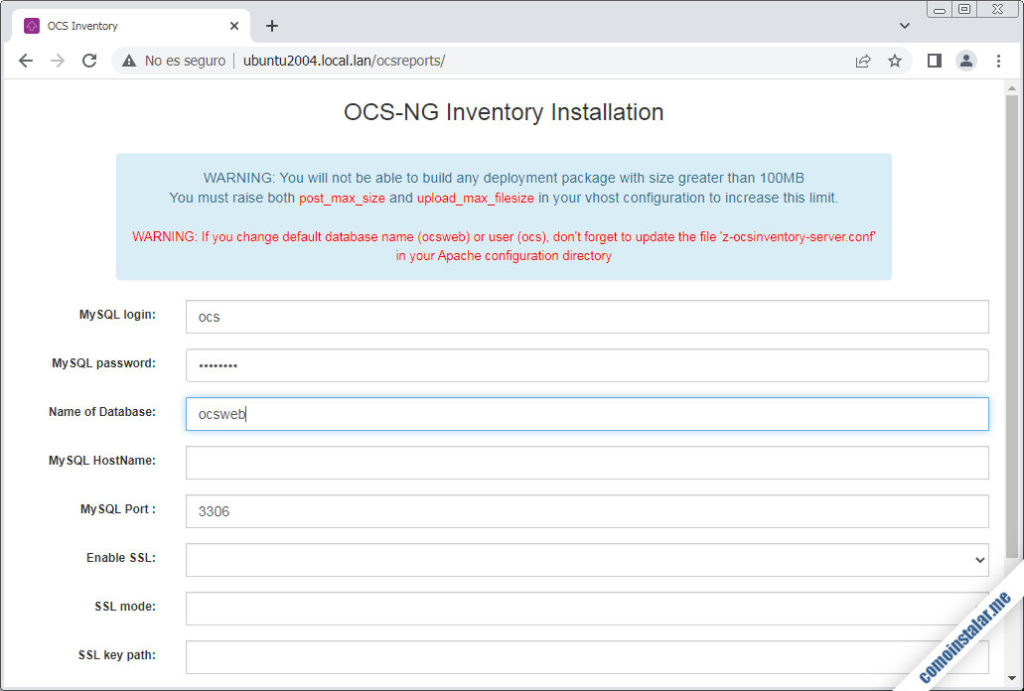Select the Name of Database field

coord(586,413)
